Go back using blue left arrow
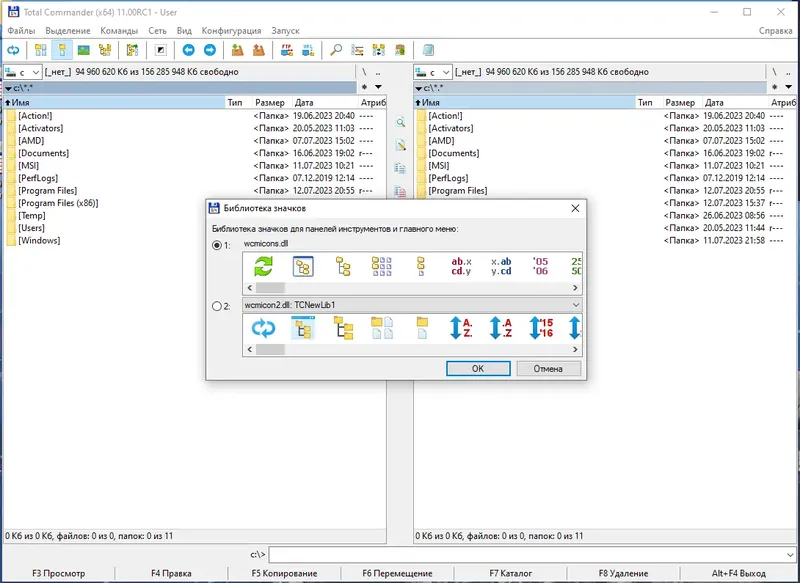800x583 pixels. tap(188, 50)
